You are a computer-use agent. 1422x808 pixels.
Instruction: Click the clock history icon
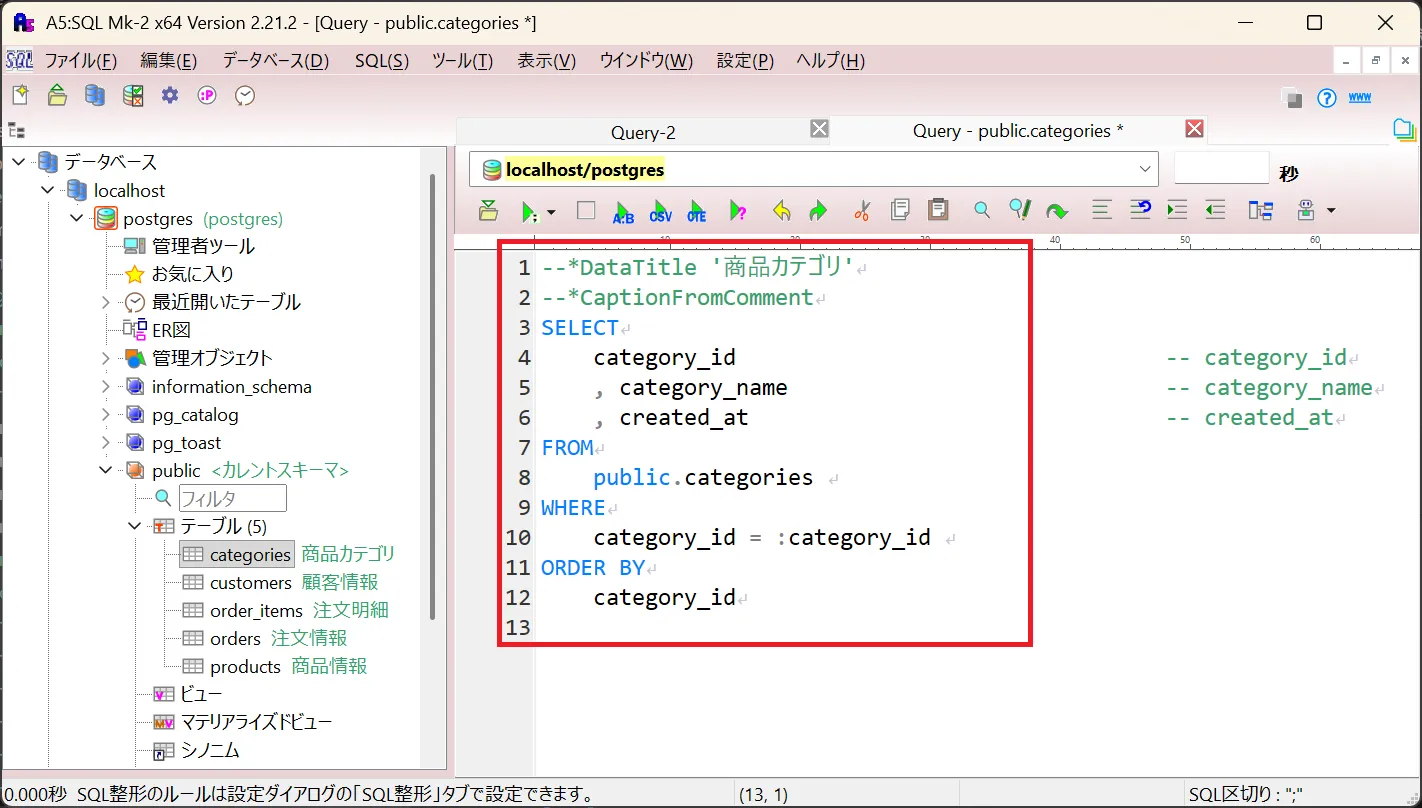coord(245,95)
